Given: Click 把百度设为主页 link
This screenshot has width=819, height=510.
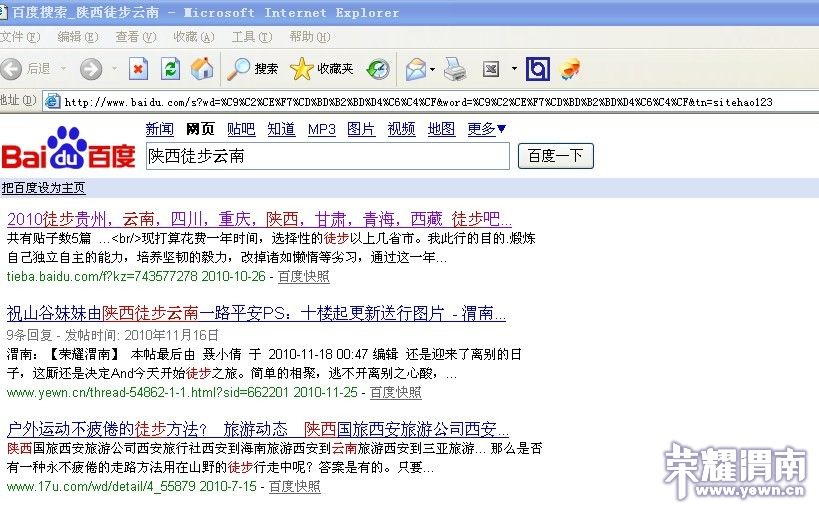Looking at the screenshot, I should 43,188.
